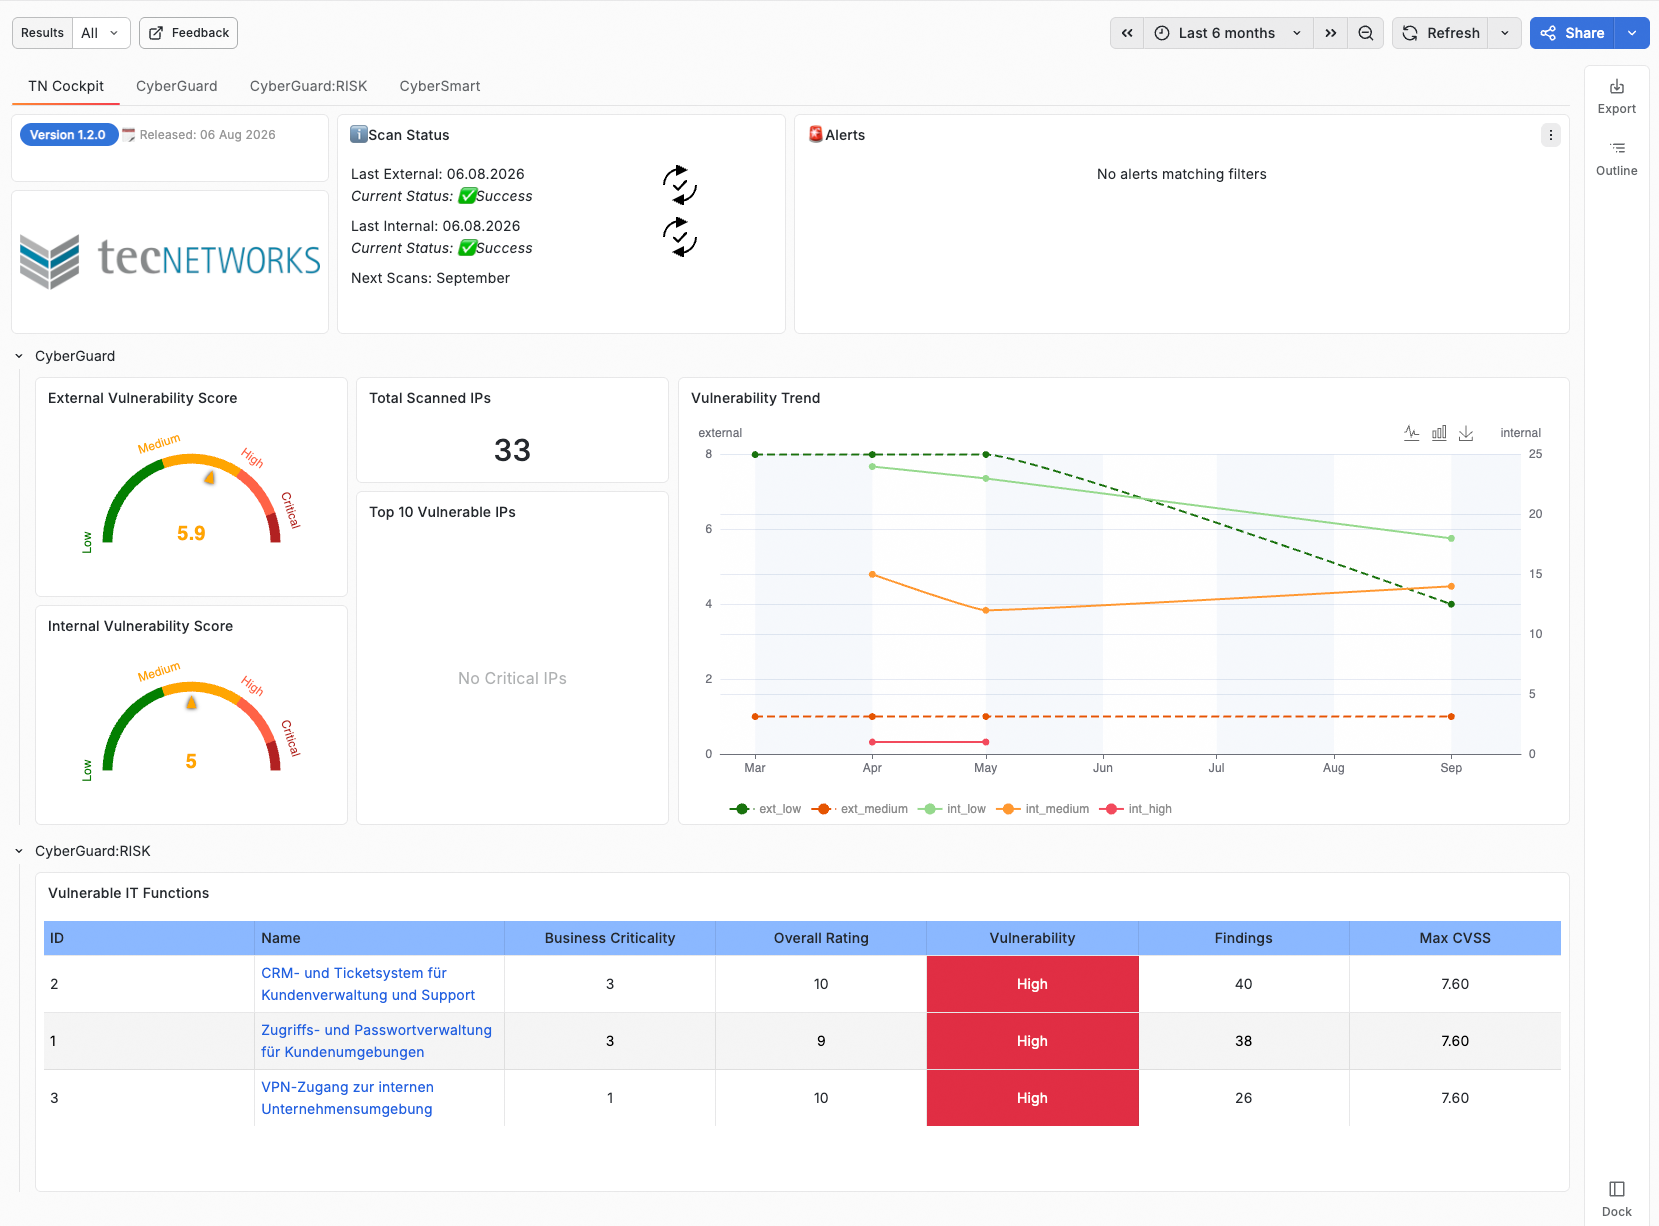
Task: Sort by the Findings column header
Action: (1243, 938)
